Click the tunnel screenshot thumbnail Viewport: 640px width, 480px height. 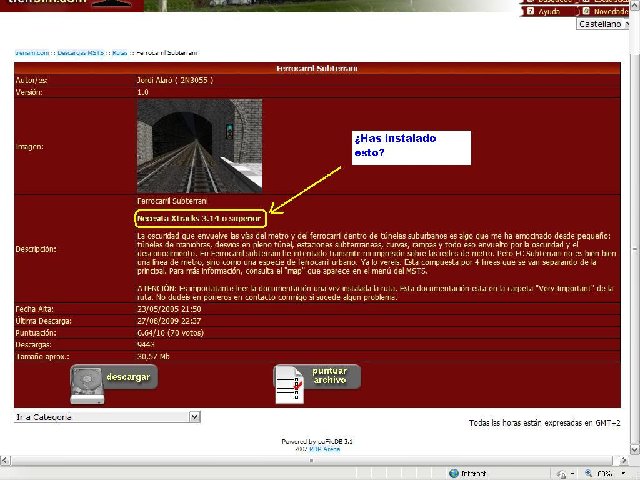(199, 145)
